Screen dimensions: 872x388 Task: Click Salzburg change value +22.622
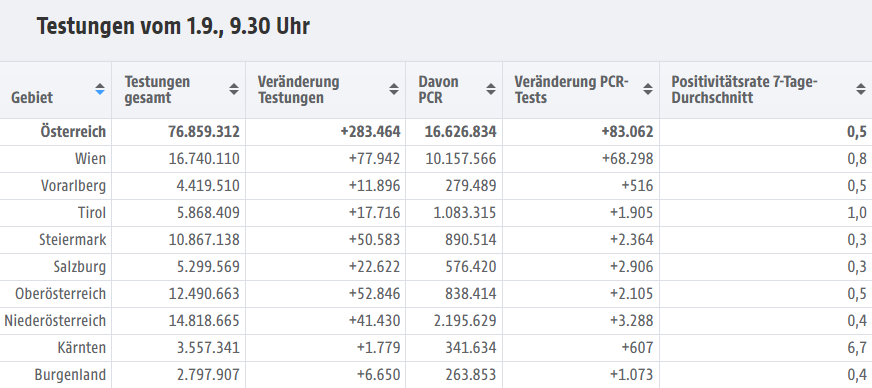pos(374,267)
